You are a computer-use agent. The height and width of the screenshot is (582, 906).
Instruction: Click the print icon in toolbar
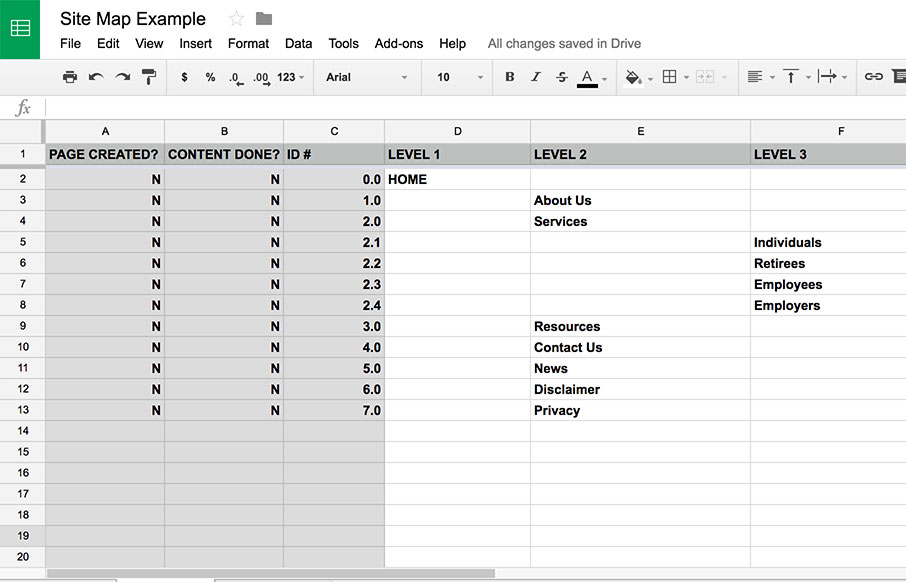[x=70, y=77]
